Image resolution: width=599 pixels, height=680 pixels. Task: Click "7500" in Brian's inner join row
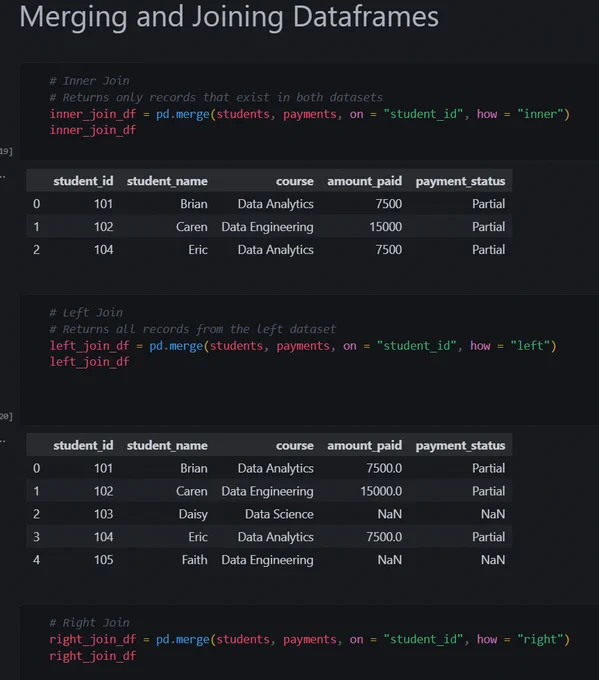coord(389,204)
